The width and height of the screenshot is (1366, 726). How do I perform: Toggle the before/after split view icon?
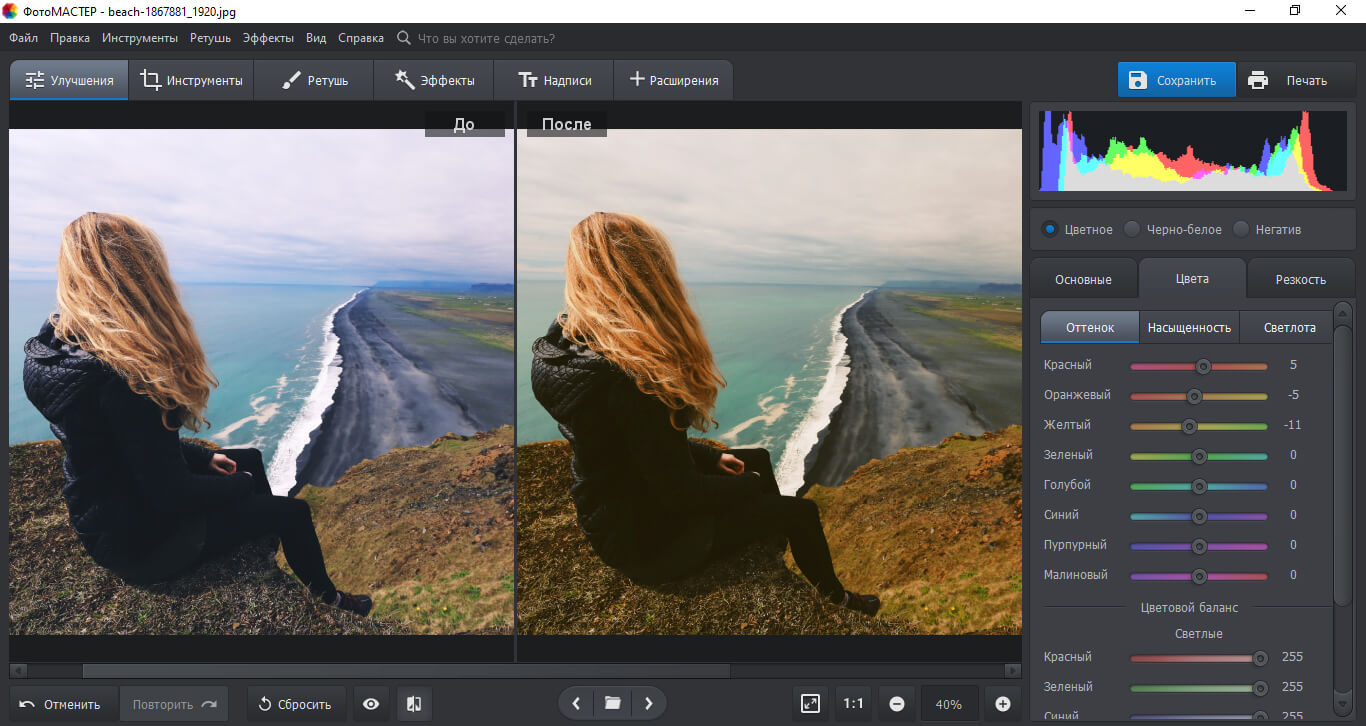point(413,704)
